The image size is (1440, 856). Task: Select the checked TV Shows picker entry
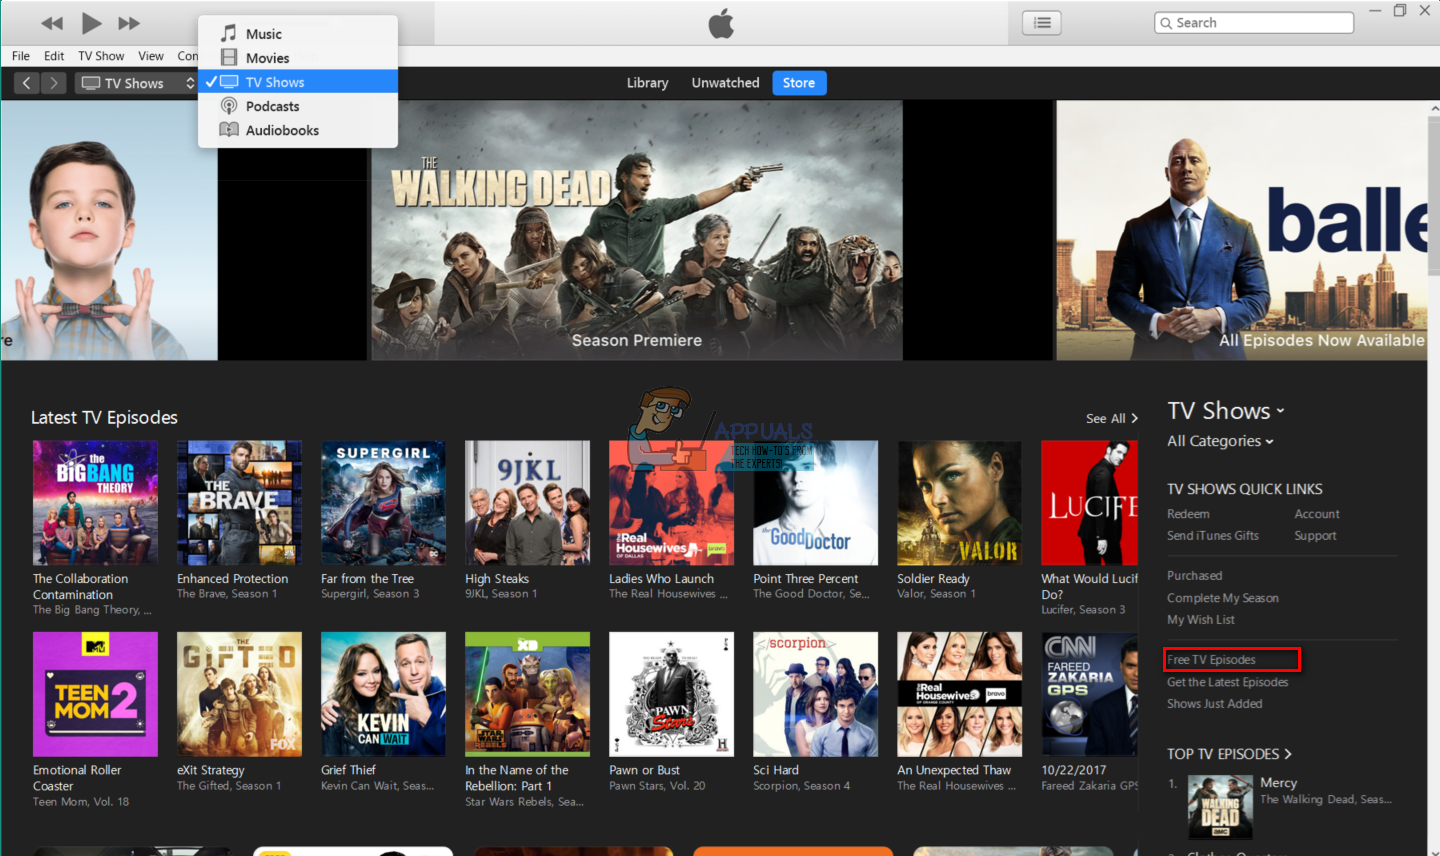pos(298,82)
